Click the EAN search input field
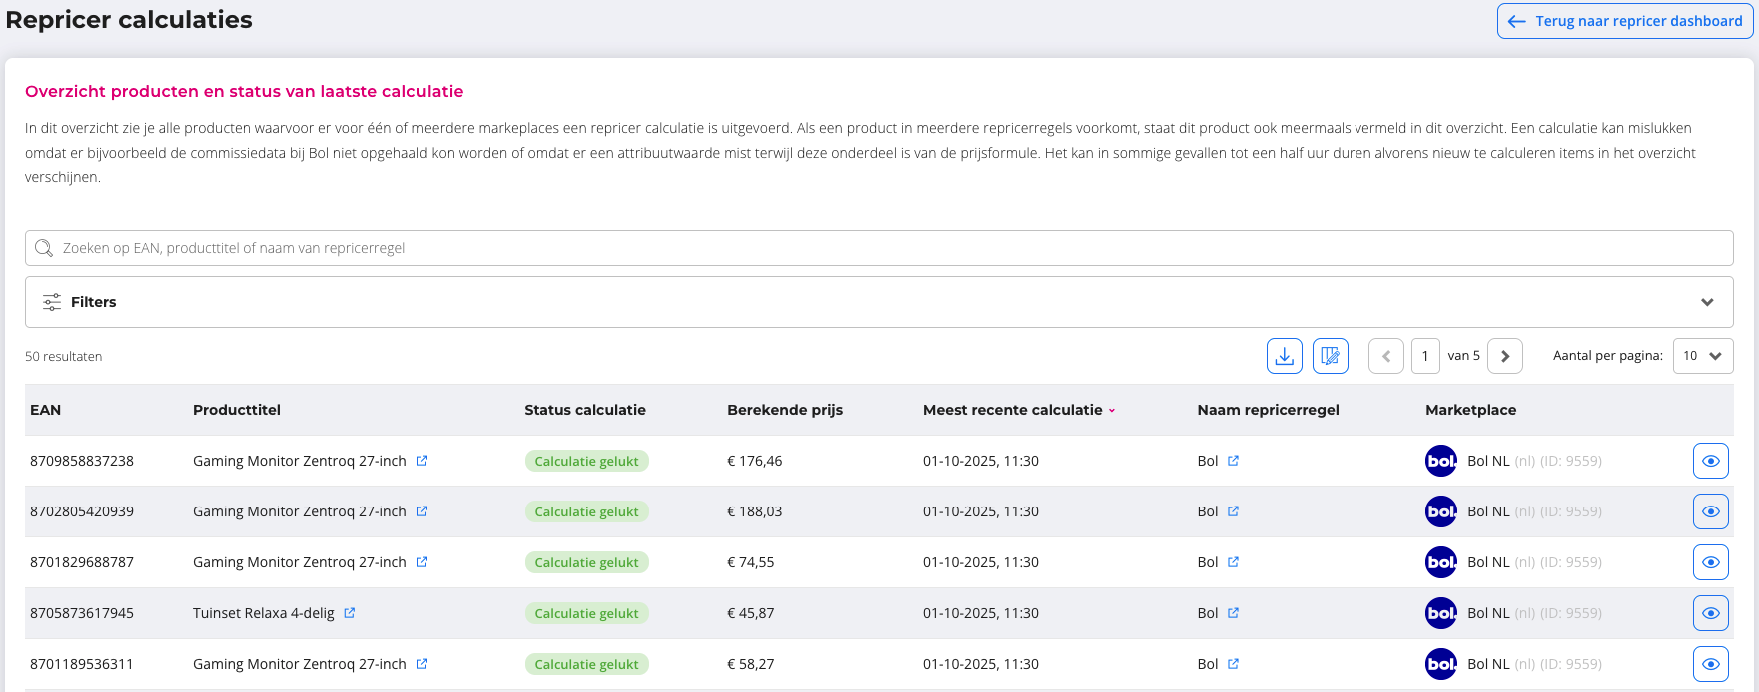1759x692 pixels. tap(878, 248)
